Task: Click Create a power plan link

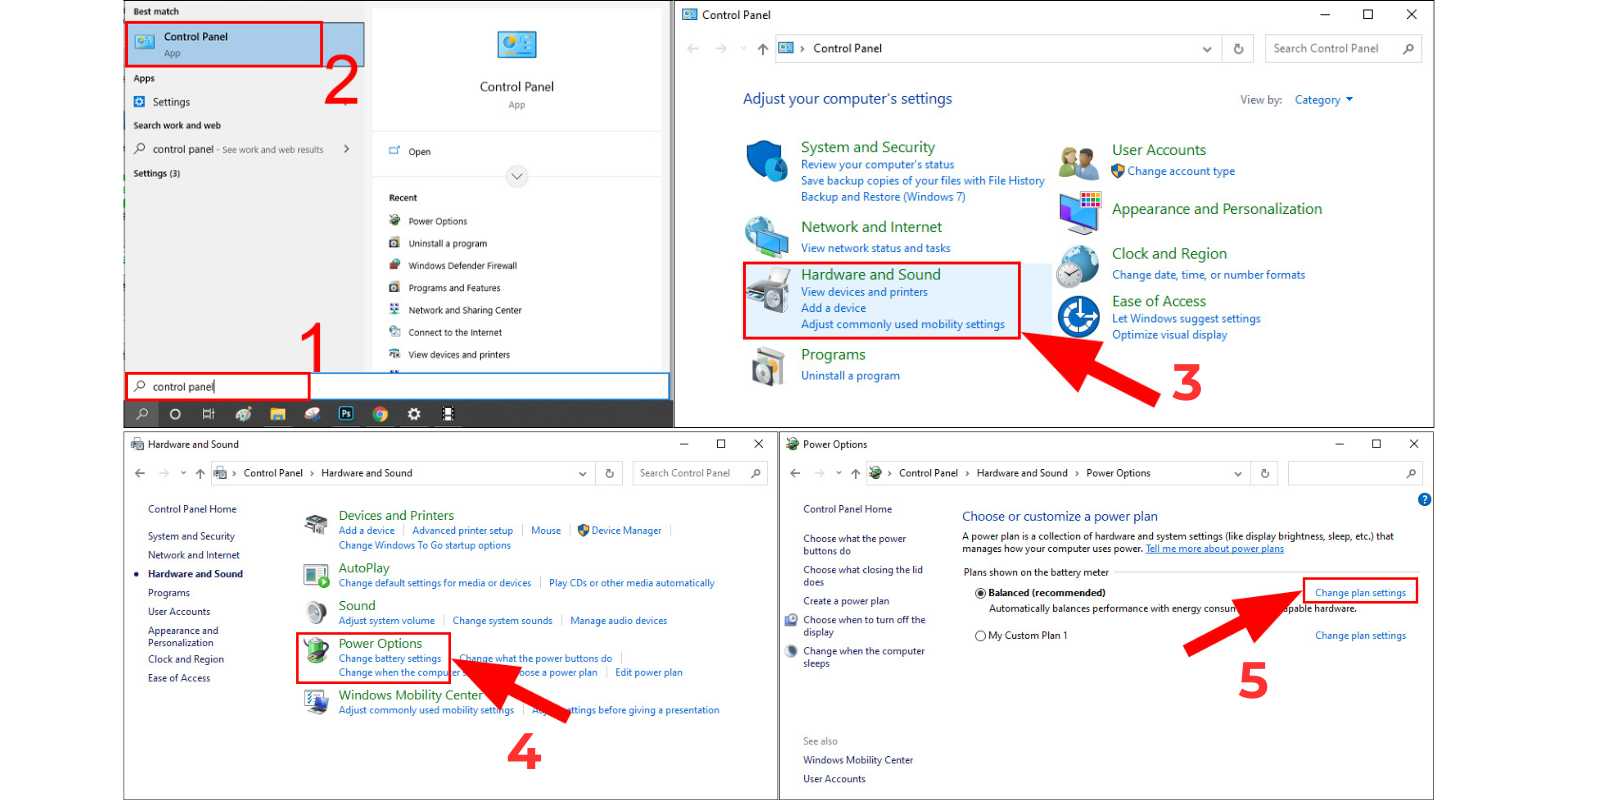Action: pos(846,601)
